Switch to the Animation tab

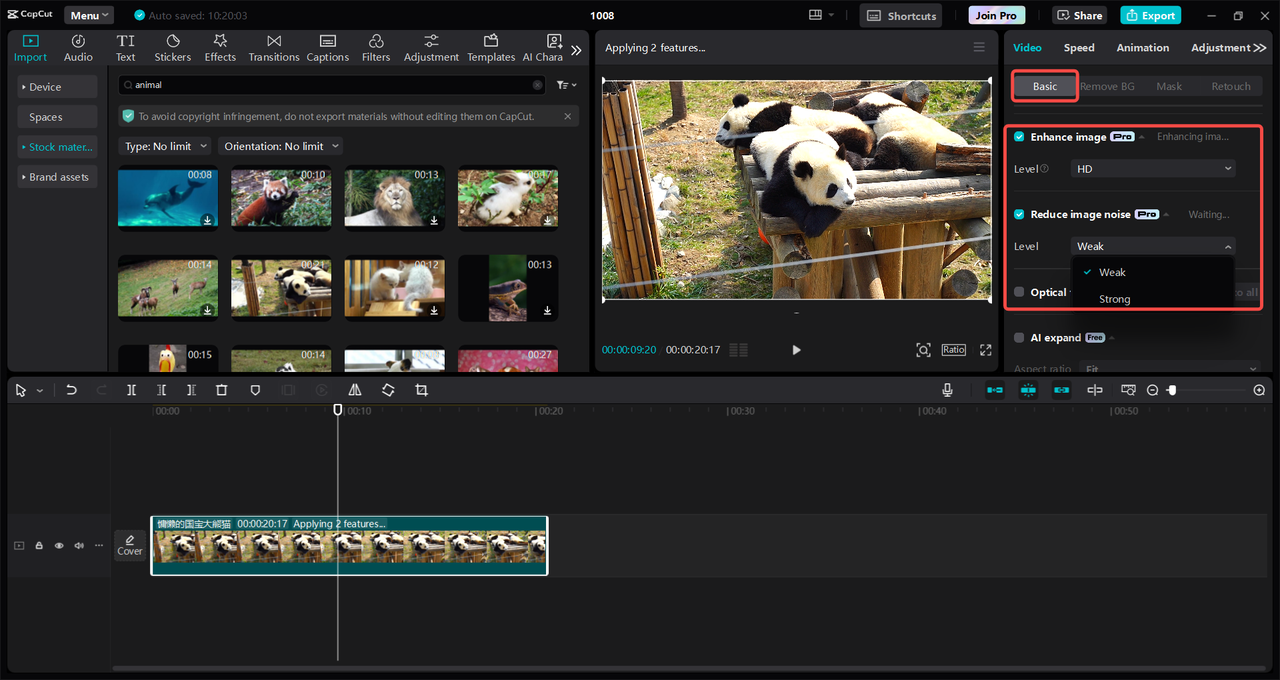coord(1142,48)
